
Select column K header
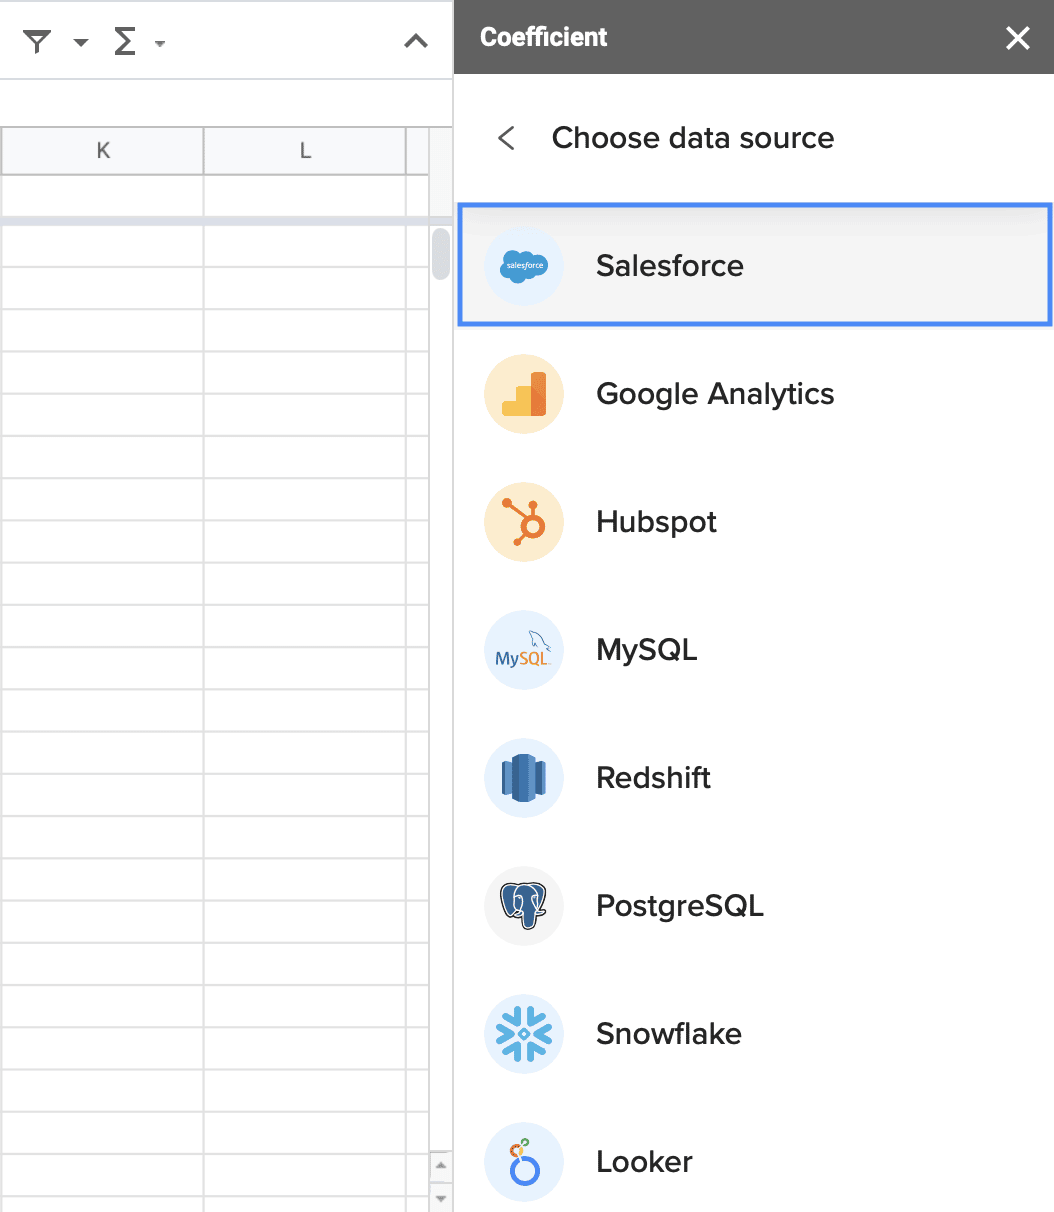[x=103, y=151]
